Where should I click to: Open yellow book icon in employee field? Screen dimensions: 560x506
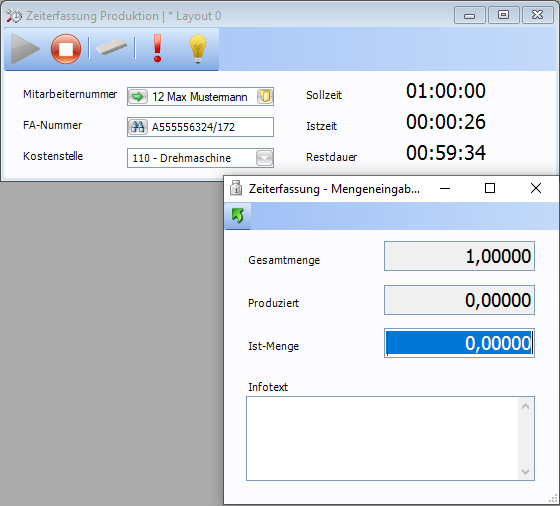coord(265,96)
